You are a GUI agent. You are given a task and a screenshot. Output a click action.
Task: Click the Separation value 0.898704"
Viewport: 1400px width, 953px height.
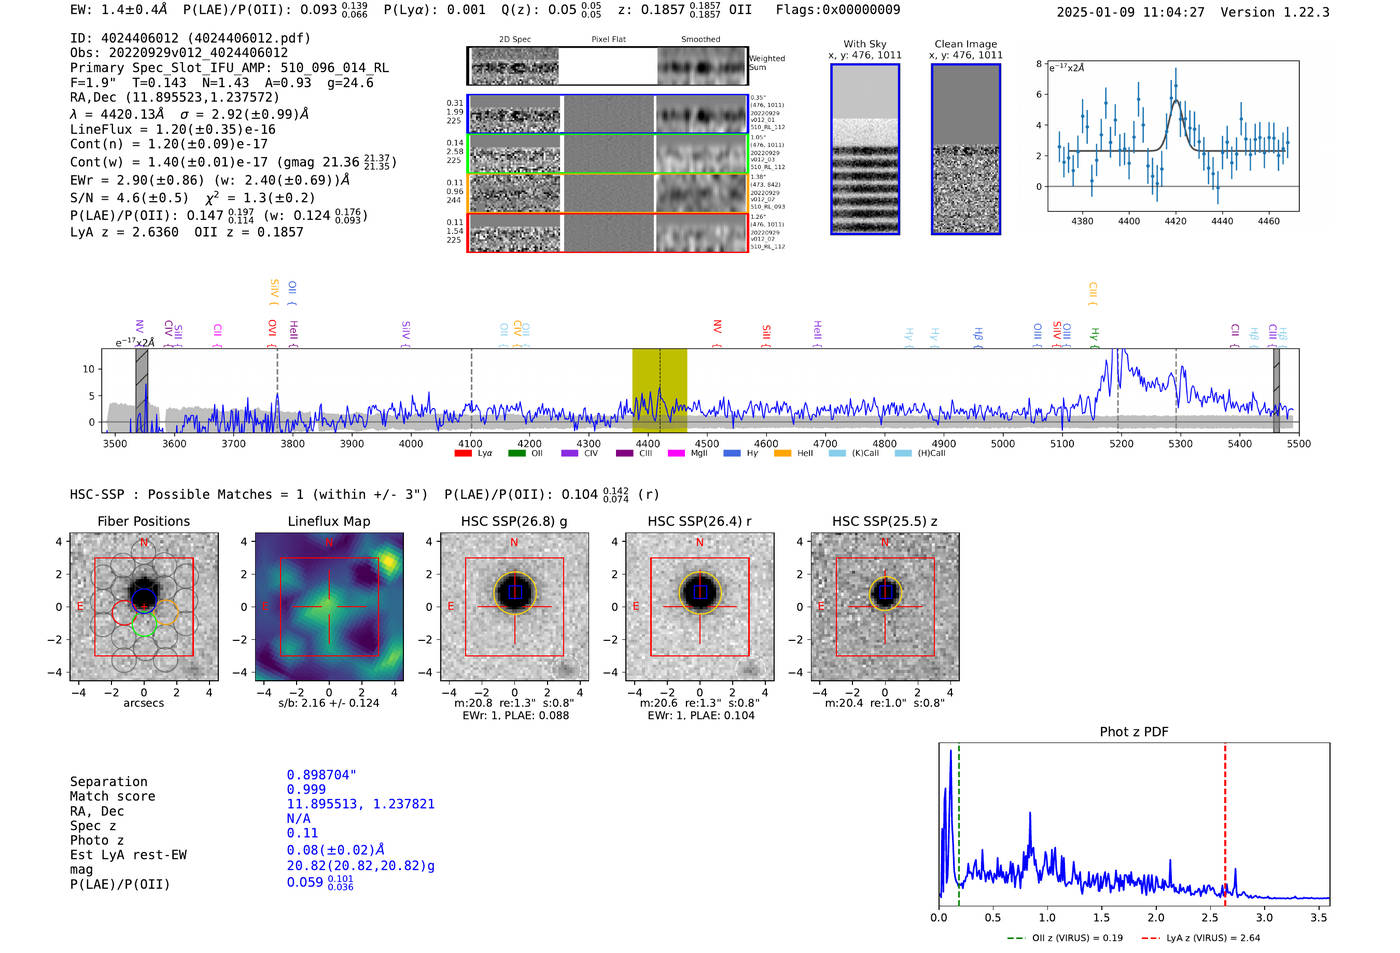(x=322, y=775)
